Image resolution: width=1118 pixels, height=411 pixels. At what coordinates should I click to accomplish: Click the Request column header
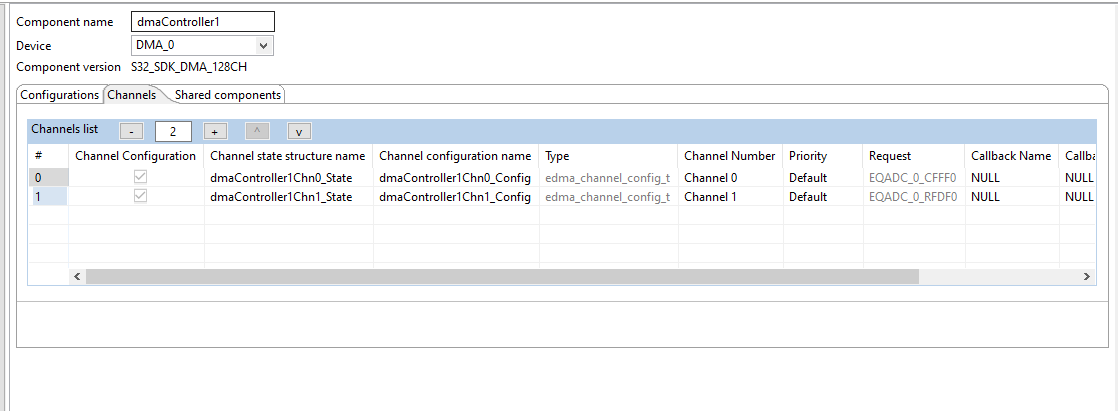pyautogui.click(x=890, y=156)
